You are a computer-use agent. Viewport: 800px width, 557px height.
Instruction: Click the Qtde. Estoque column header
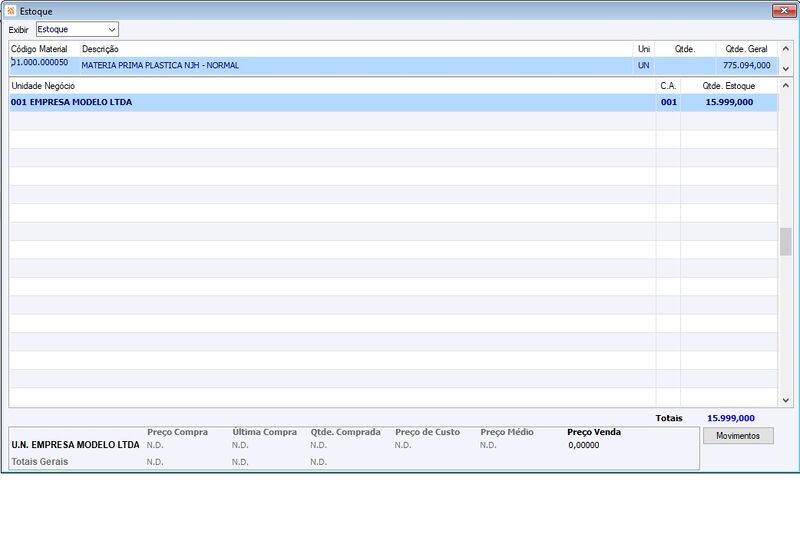coord(729,86)
